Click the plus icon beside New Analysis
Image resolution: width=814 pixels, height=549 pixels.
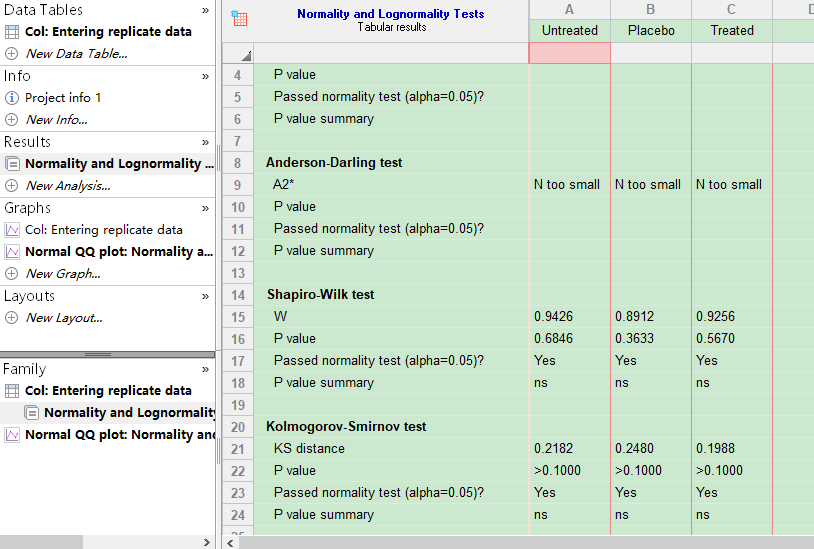12,186
